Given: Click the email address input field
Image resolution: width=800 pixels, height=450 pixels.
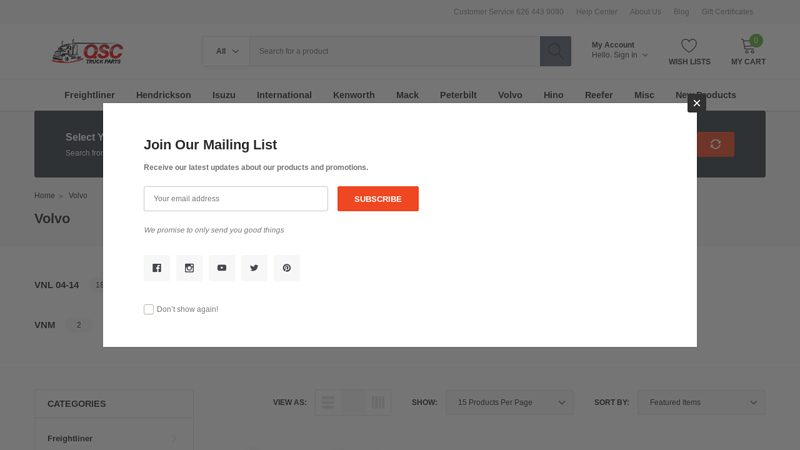Looking at the screenshot, I should click(236, 199).
